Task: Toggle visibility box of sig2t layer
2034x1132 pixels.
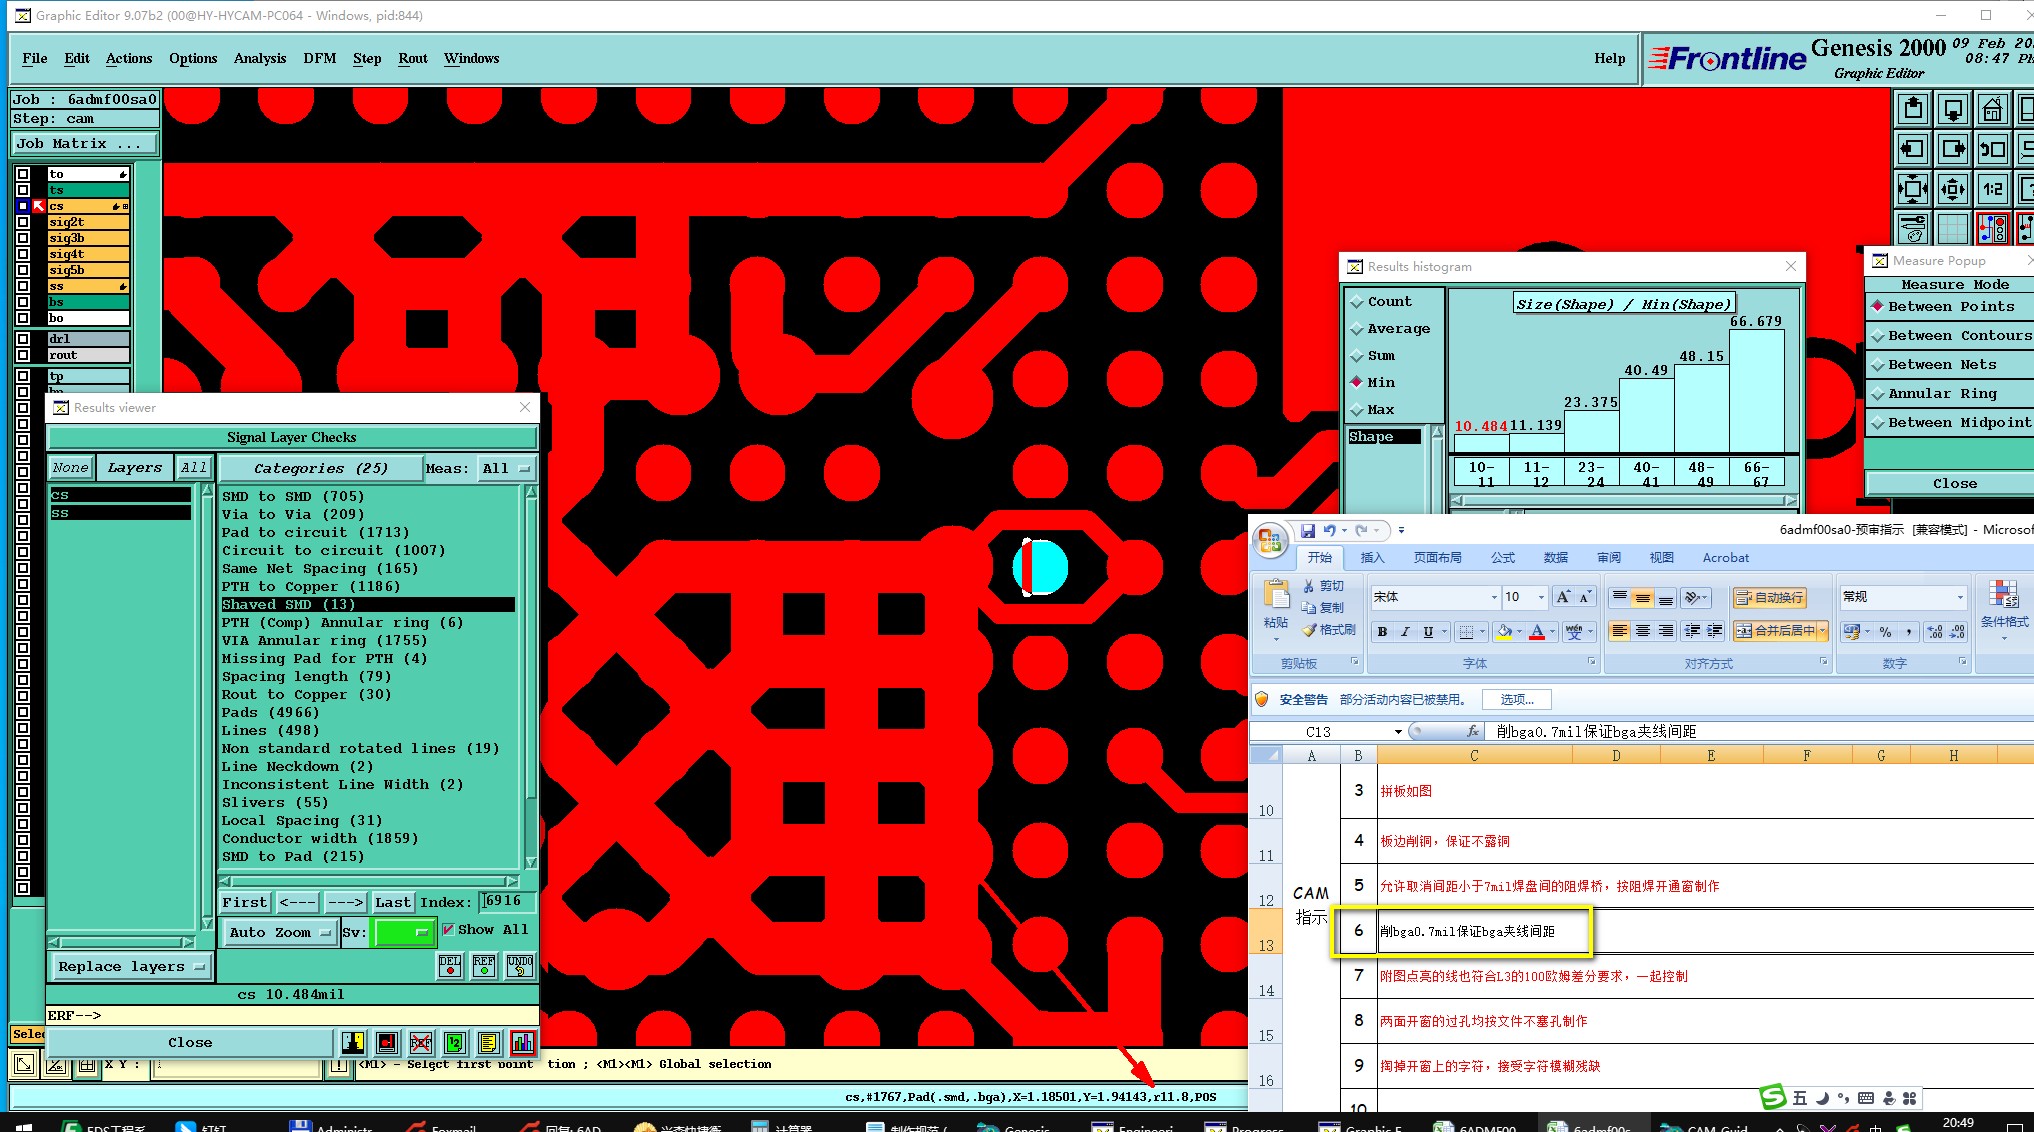Action: tap(23, 222)
